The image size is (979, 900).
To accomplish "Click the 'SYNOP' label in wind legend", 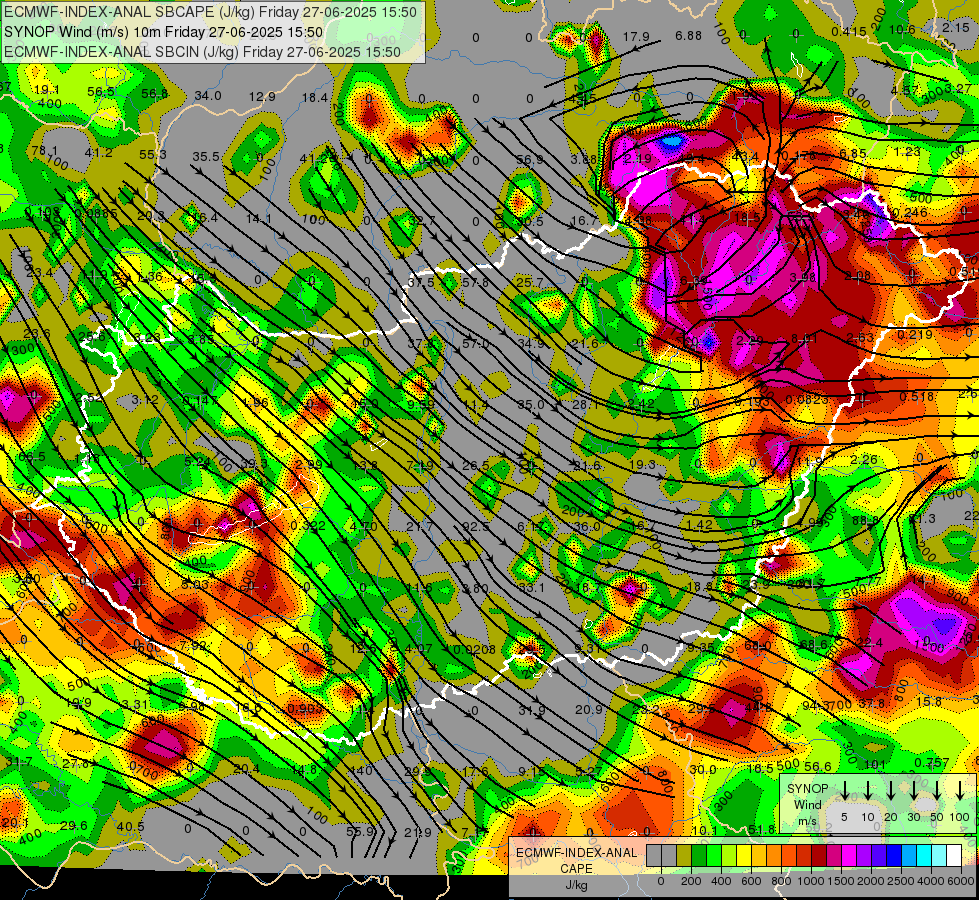I will pyautogui.click(x=807, y=789).
